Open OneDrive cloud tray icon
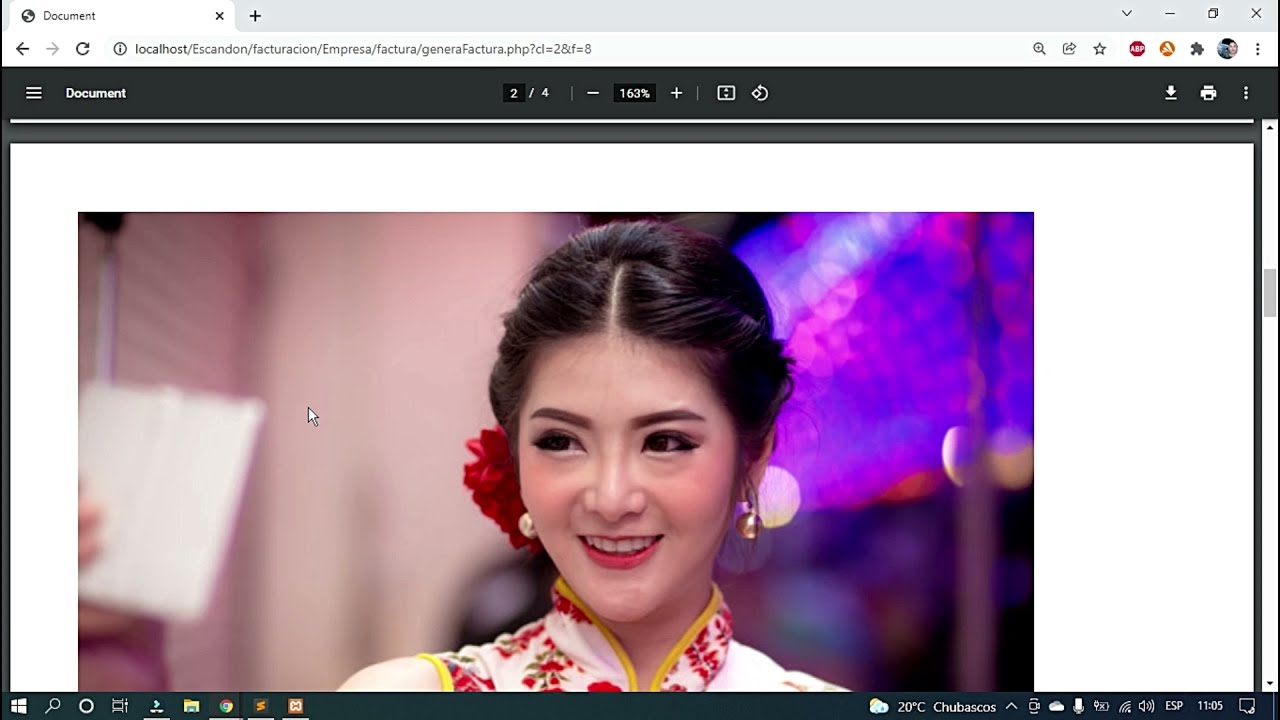Viewport: 1280px width, 720px height. 1056,706
